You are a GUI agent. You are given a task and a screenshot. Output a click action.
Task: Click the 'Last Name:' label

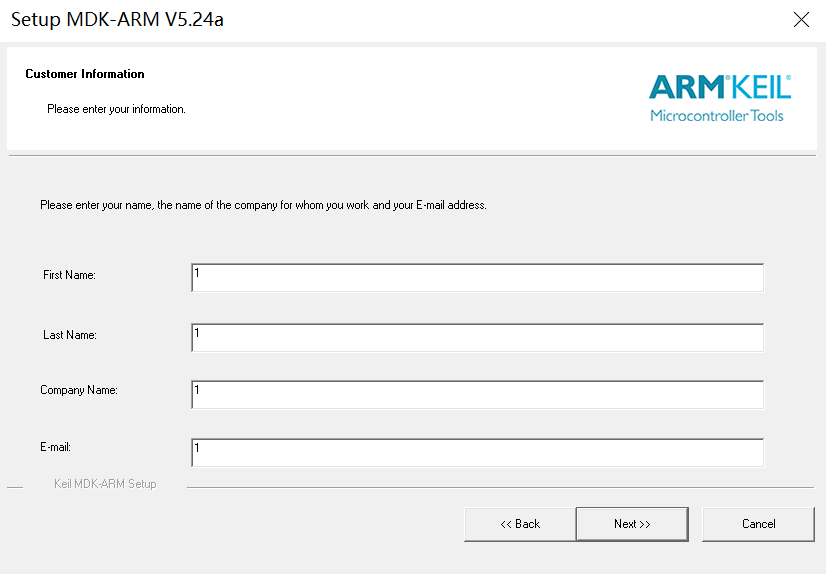[70, 335]
